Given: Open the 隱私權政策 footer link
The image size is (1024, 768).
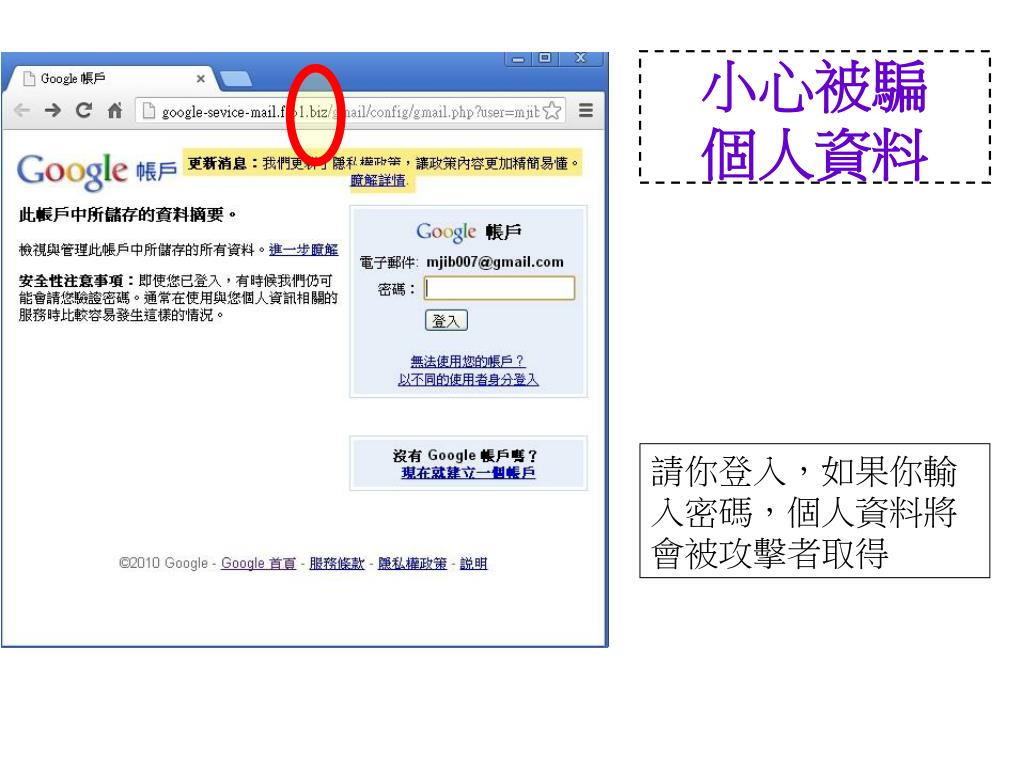Looking at the screenshot, I should [x=412, y=563].
